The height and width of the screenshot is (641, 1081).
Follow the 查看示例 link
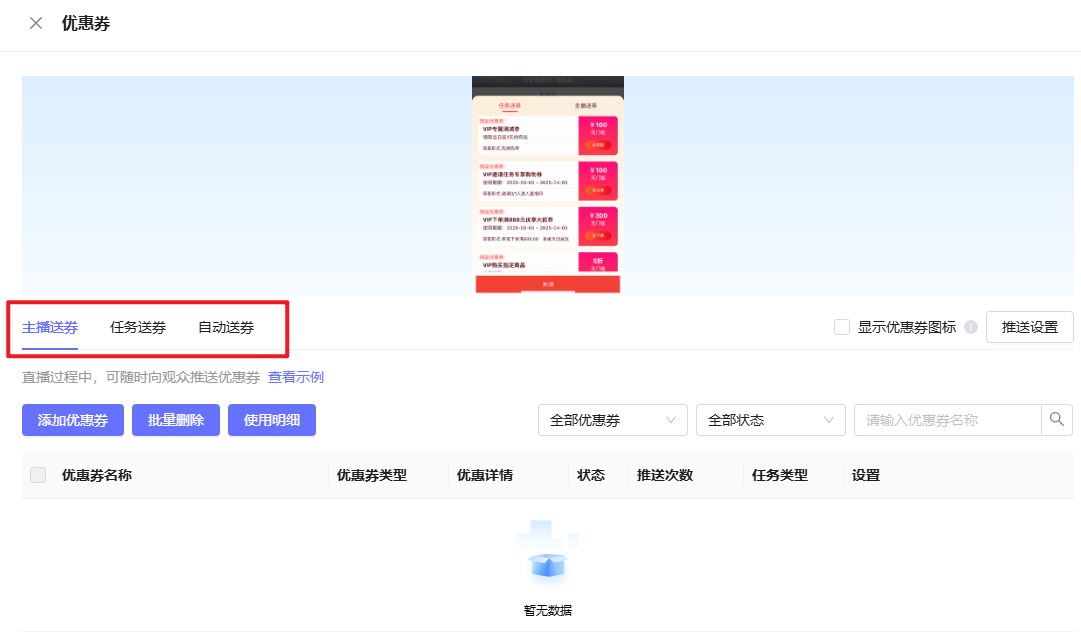296,377
